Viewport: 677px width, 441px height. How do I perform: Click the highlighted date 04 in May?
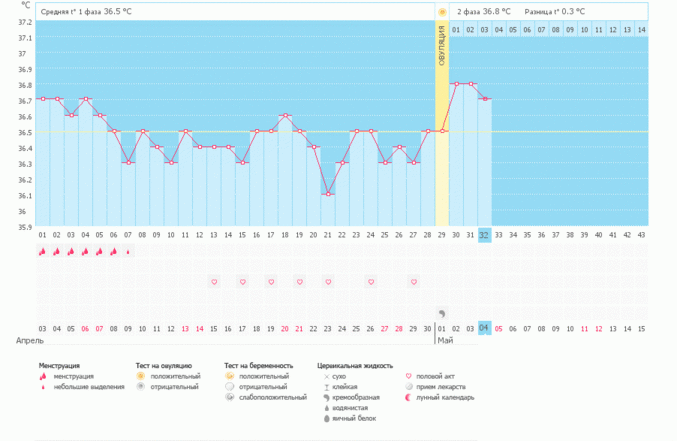tap(484, 328)
